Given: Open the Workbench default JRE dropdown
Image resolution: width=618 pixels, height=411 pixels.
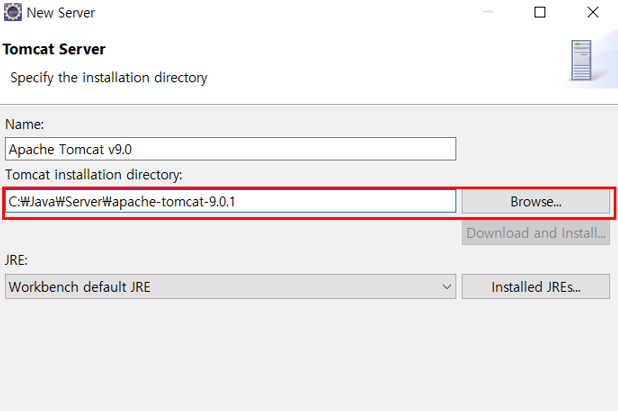Looking at the screenshot, I should (231, 286).
